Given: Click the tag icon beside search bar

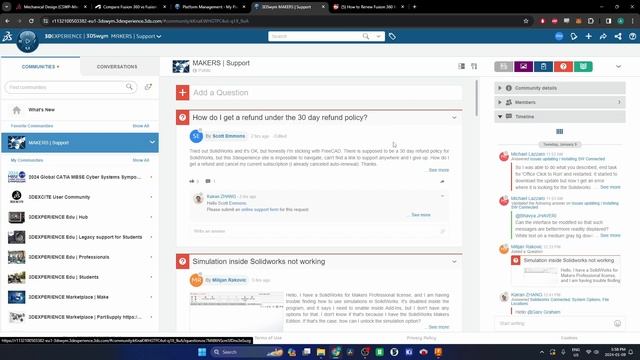Looking at the screenshot, I should pos(392,36).
